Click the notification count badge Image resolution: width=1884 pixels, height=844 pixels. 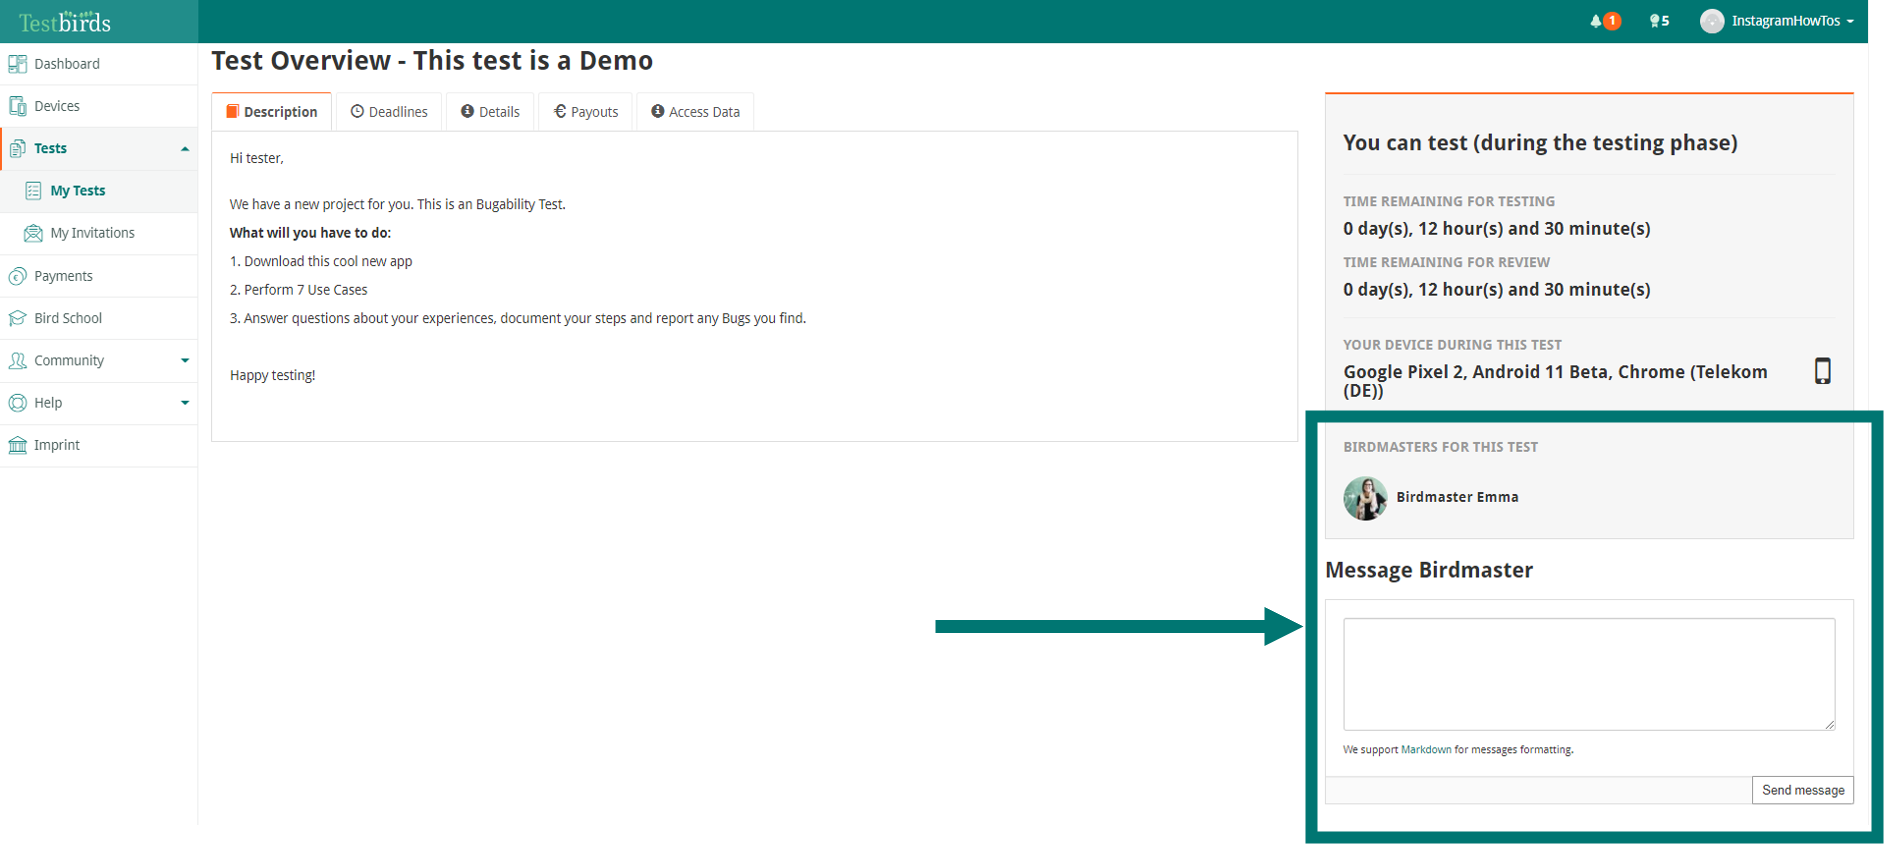click(1612, 21)
